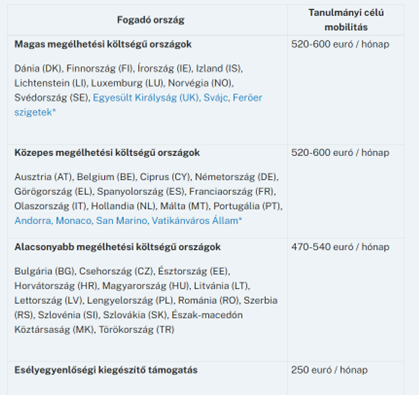
Task: Click the 'Alacsonyabb megélhetési költségű országok' heading
Action: (117, 247)
